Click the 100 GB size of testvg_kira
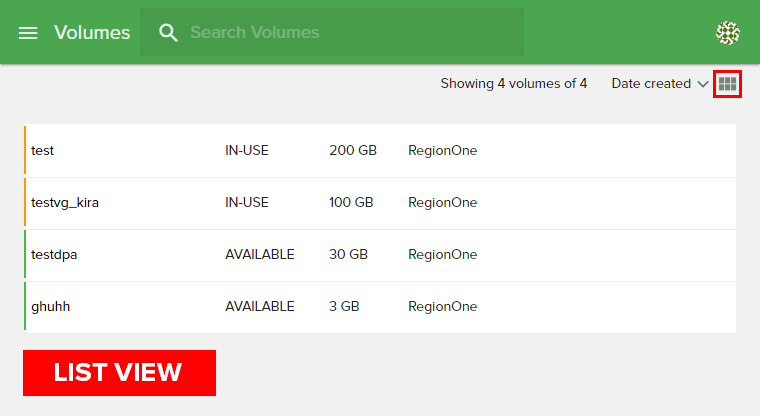This screenshot has height=416, width=760. (351, 203)
